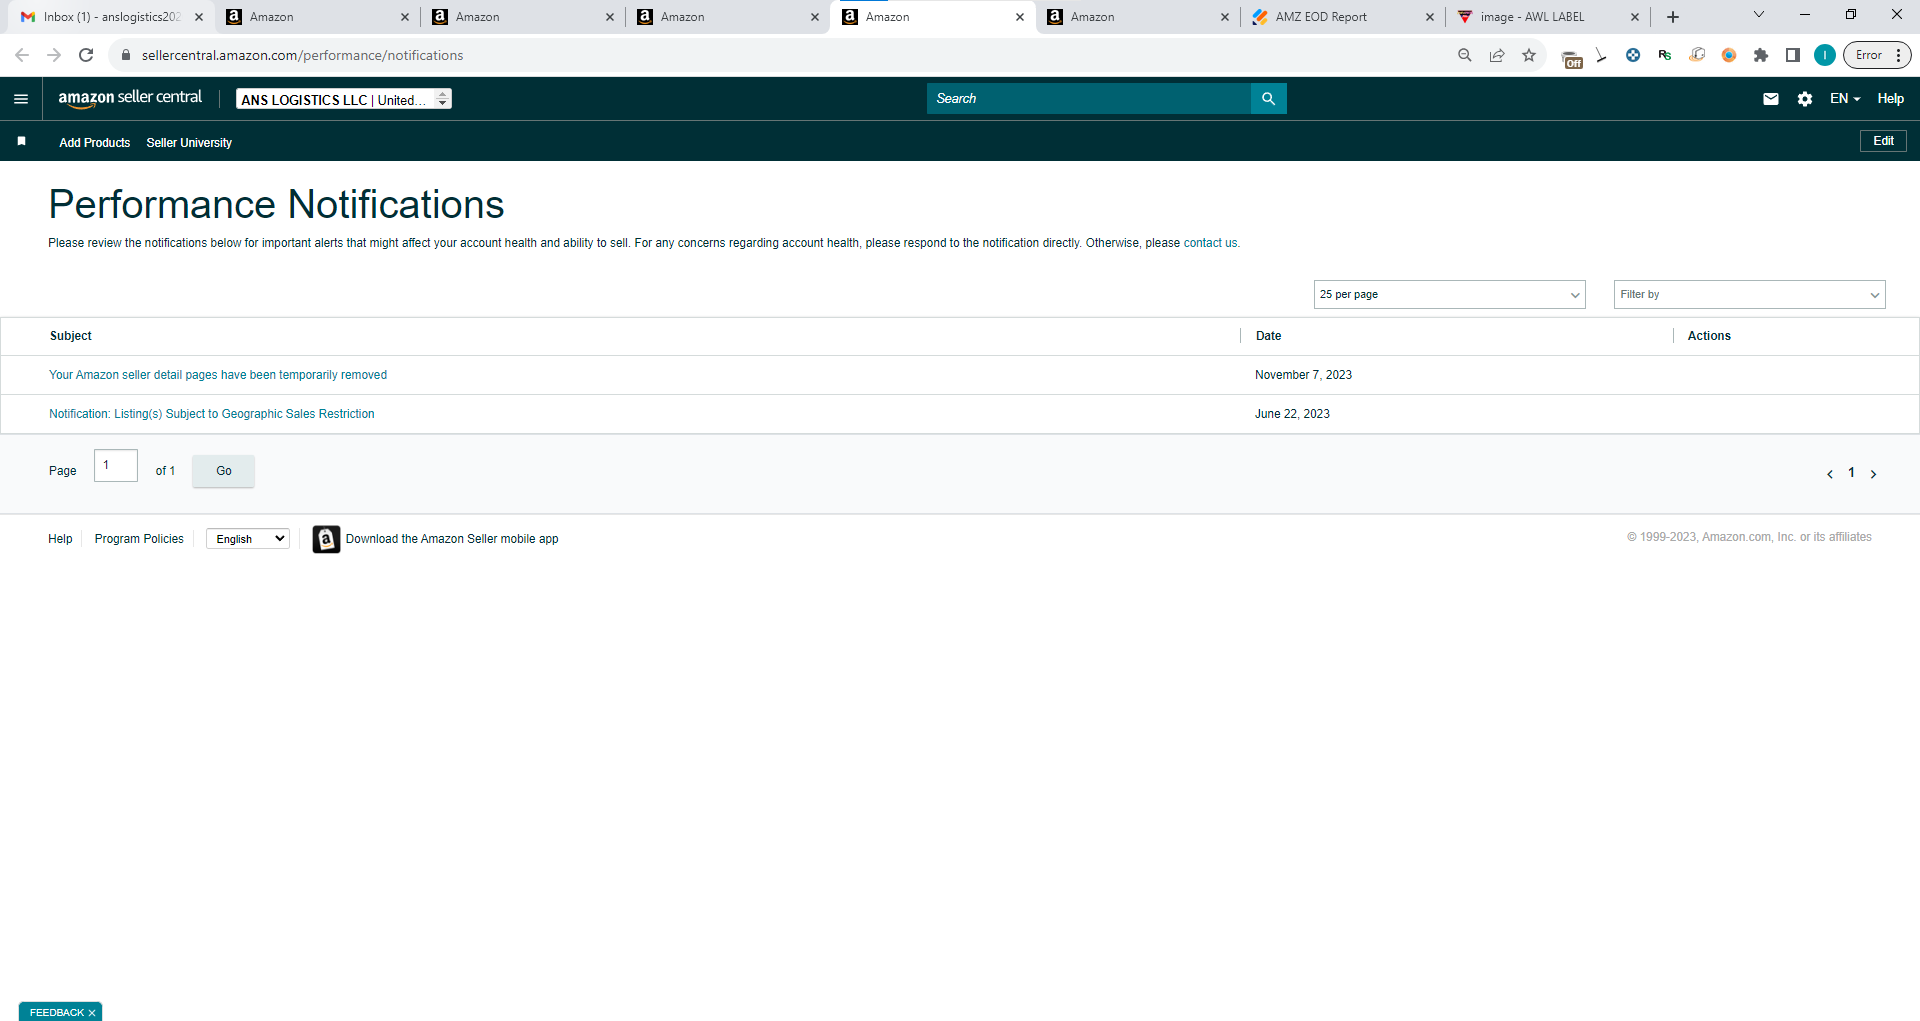Switch to the image - AWL LABEL tab

(x=1548, y=17)
